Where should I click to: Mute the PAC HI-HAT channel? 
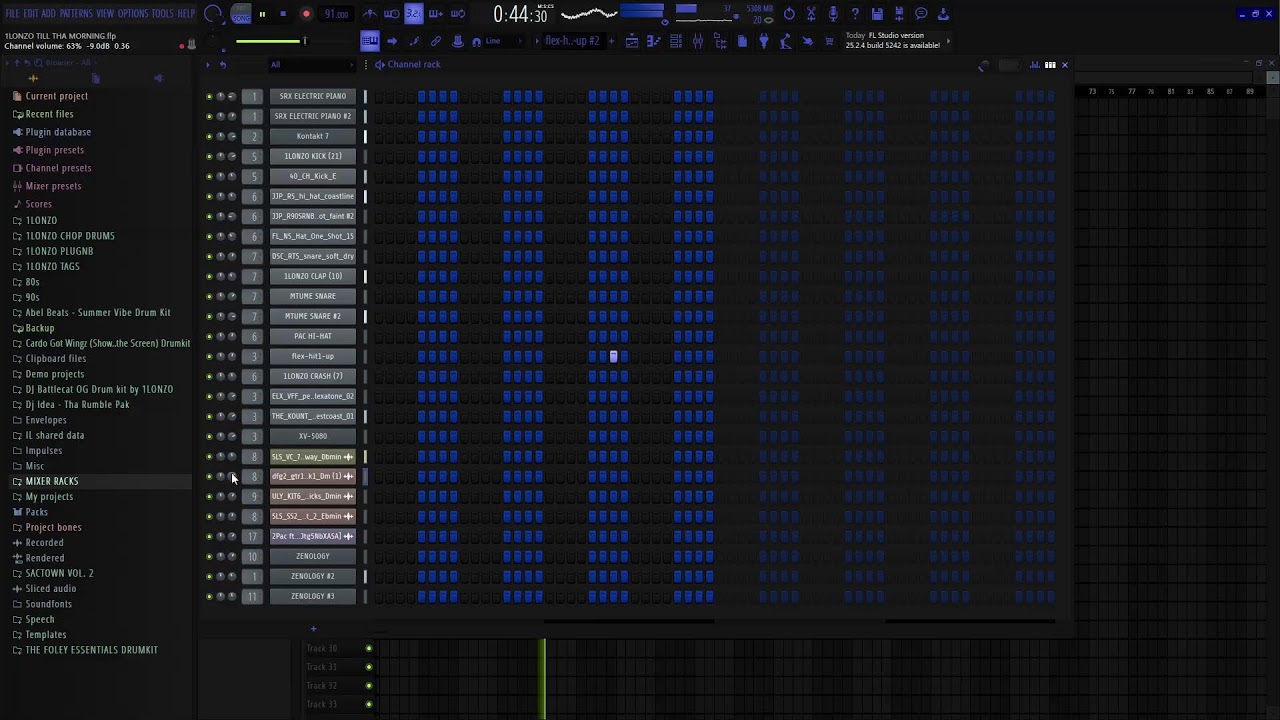tap(209, 336)
